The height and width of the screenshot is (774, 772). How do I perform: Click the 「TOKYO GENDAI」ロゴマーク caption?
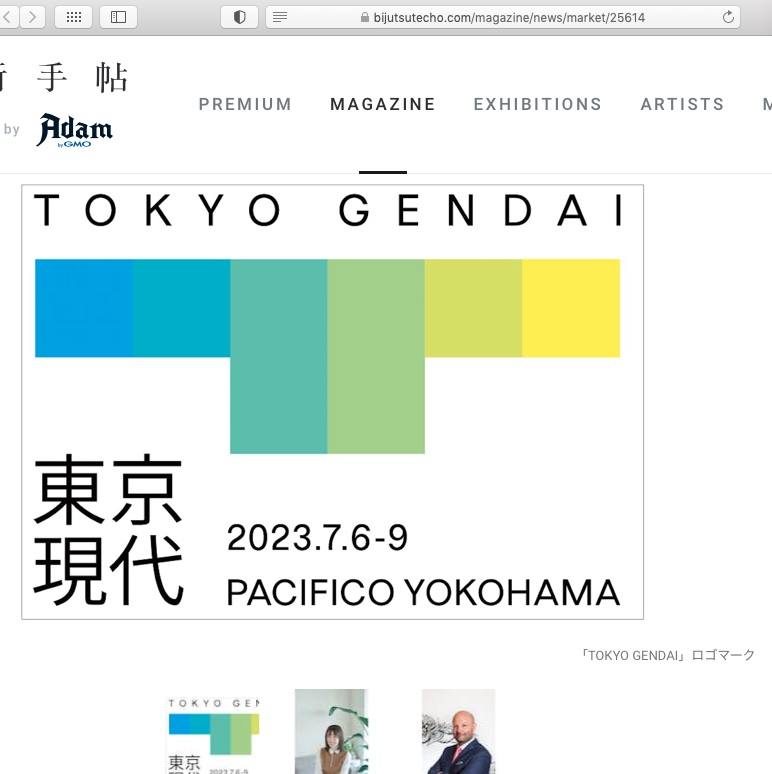pos(668,655)
